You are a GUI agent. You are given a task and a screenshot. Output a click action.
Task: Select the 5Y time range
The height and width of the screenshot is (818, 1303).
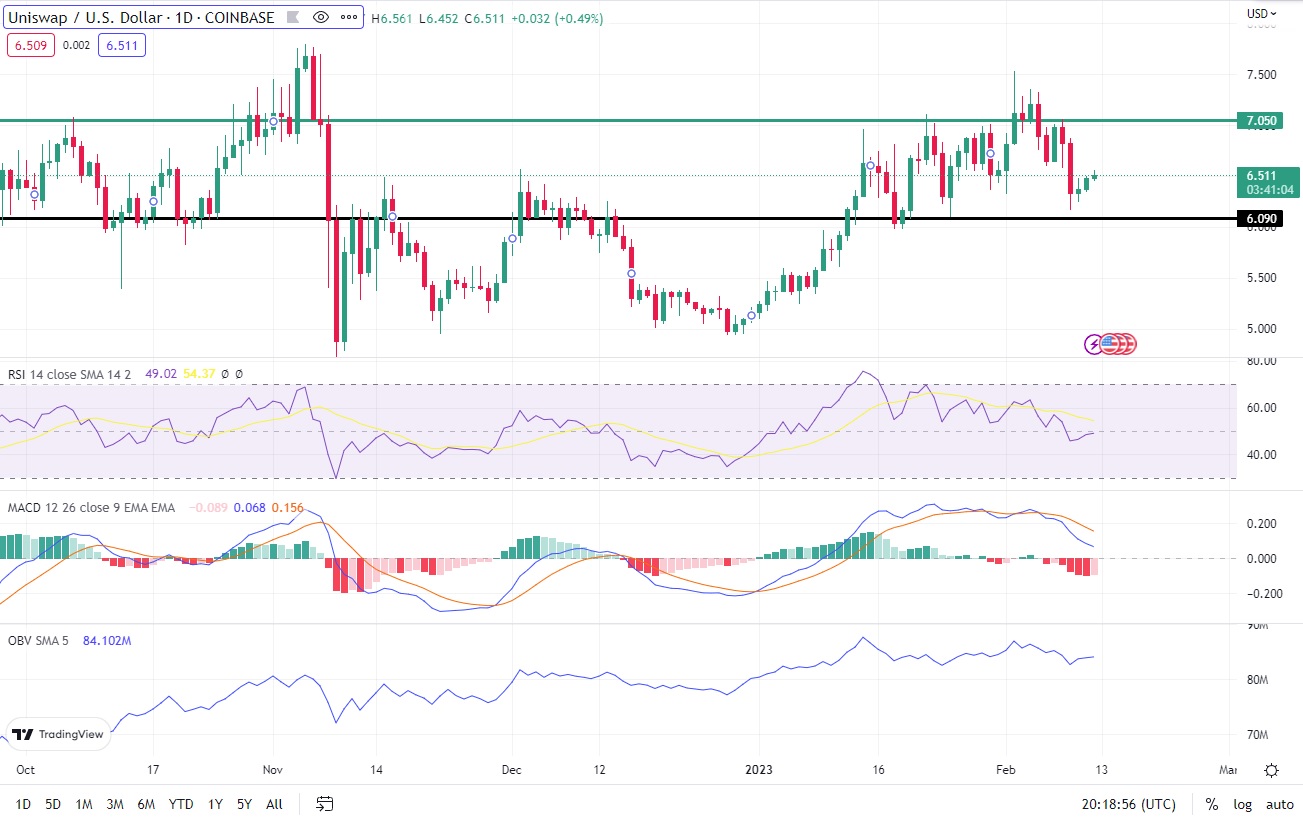244,804
